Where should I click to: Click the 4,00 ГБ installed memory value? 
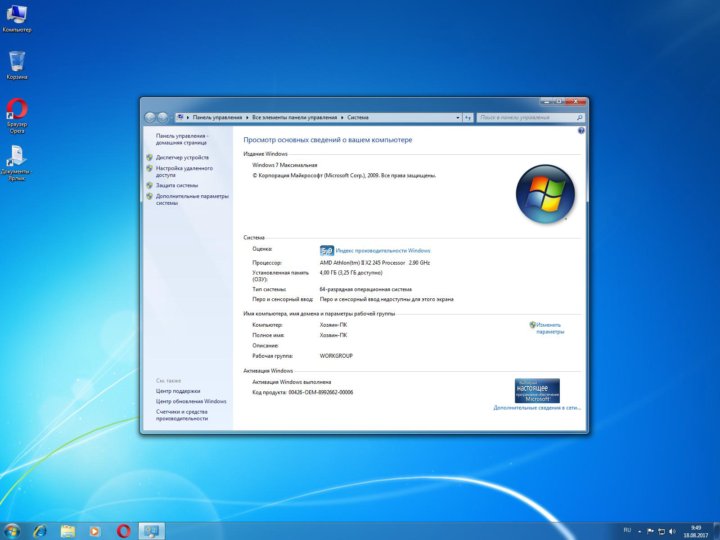coord(351,273)
